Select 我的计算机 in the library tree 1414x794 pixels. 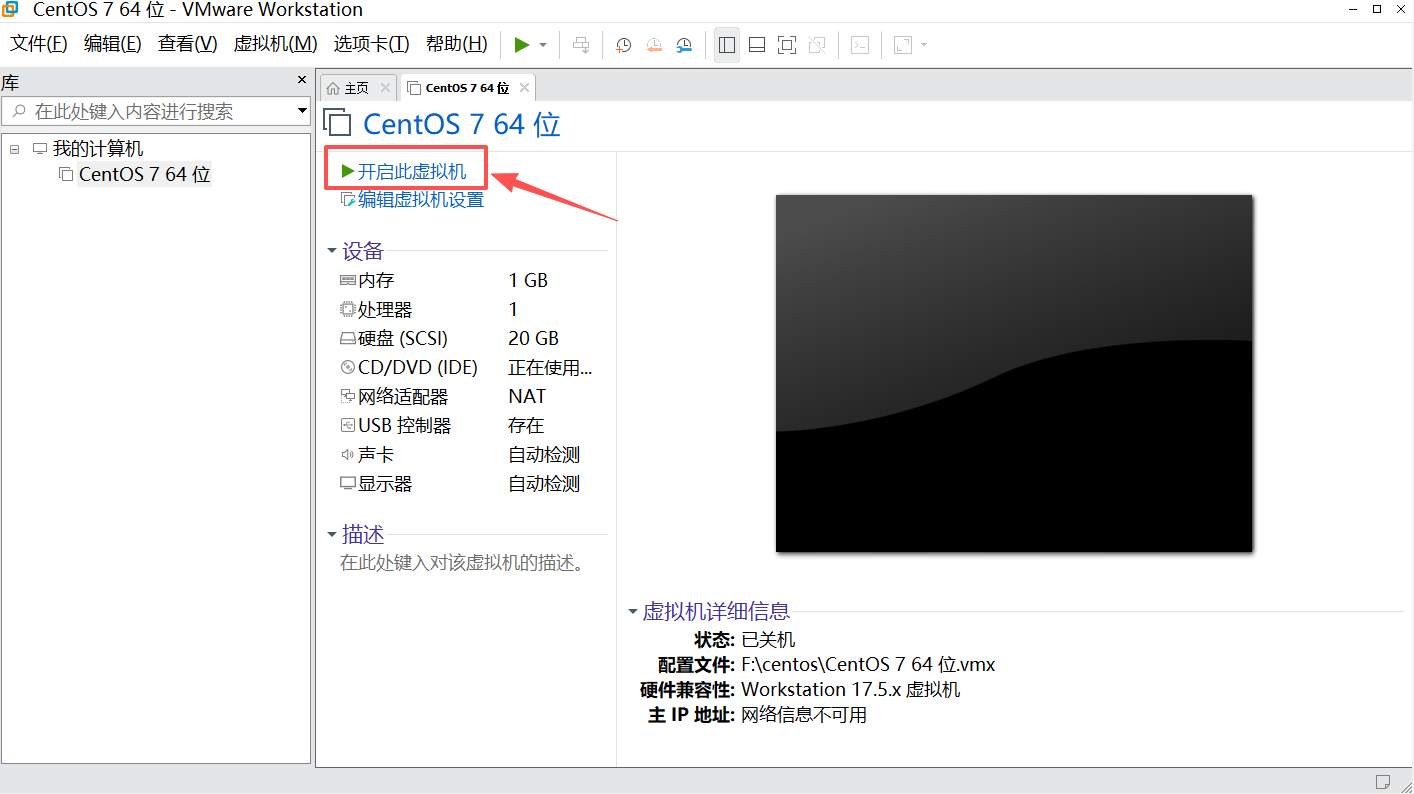click(x=97, y=149)
